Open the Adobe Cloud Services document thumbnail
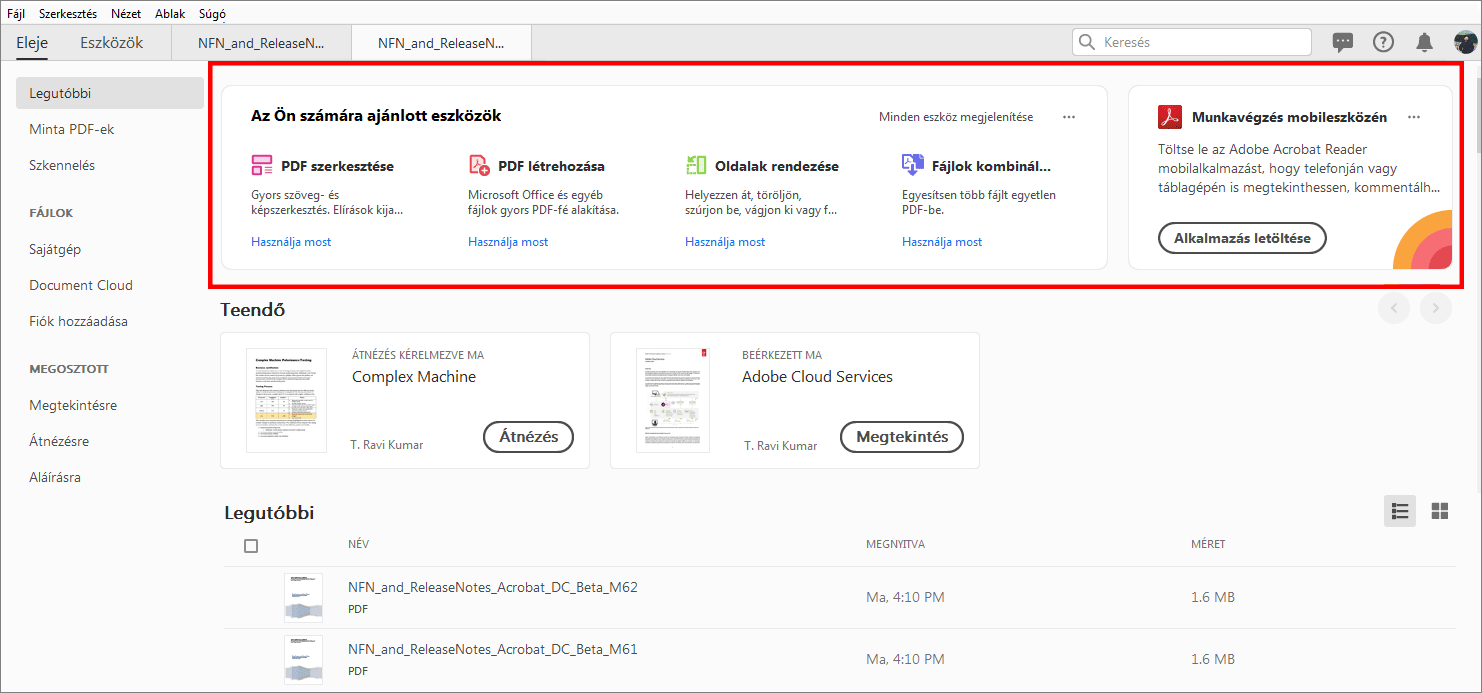1482x693 pixels. [673, 400]
